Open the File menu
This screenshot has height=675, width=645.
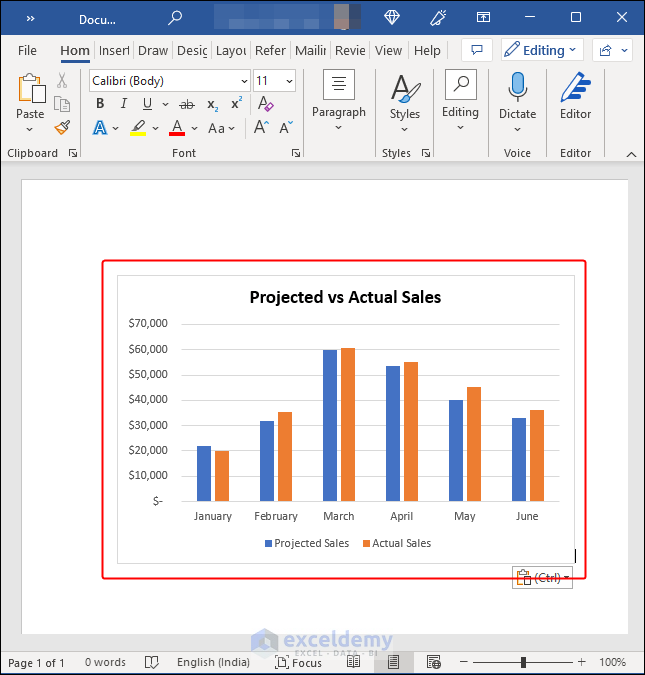coord(27,50)
